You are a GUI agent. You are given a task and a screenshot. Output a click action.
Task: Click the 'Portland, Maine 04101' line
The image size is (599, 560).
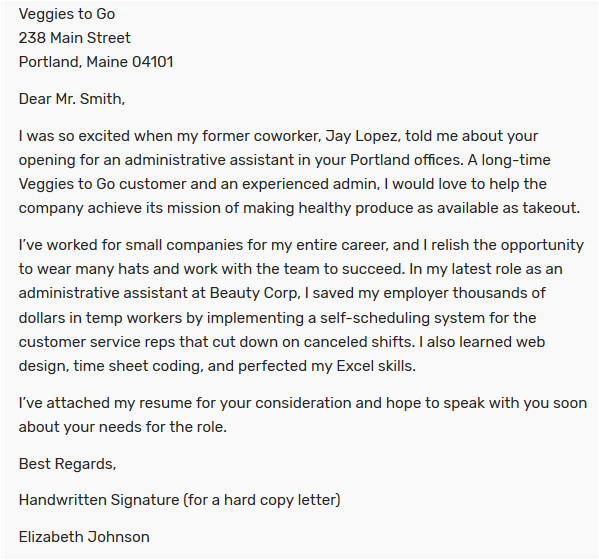click(96, 62)
